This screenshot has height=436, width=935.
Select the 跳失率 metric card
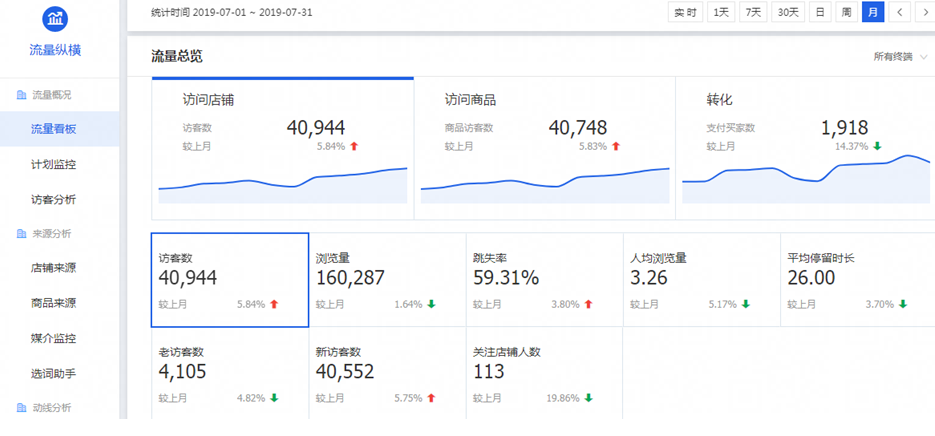pyautogui.click(x=543, y=280)
